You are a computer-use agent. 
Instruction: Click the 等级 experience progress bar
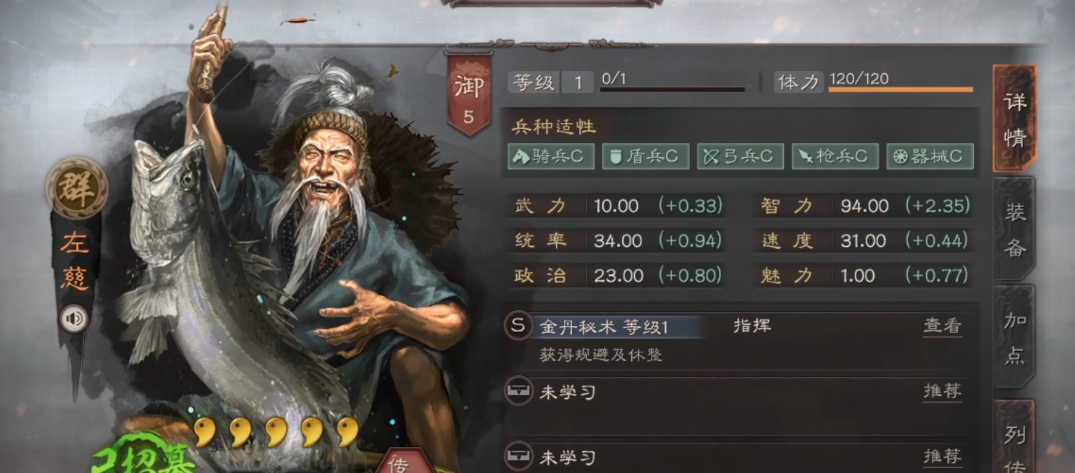(672, 89)
